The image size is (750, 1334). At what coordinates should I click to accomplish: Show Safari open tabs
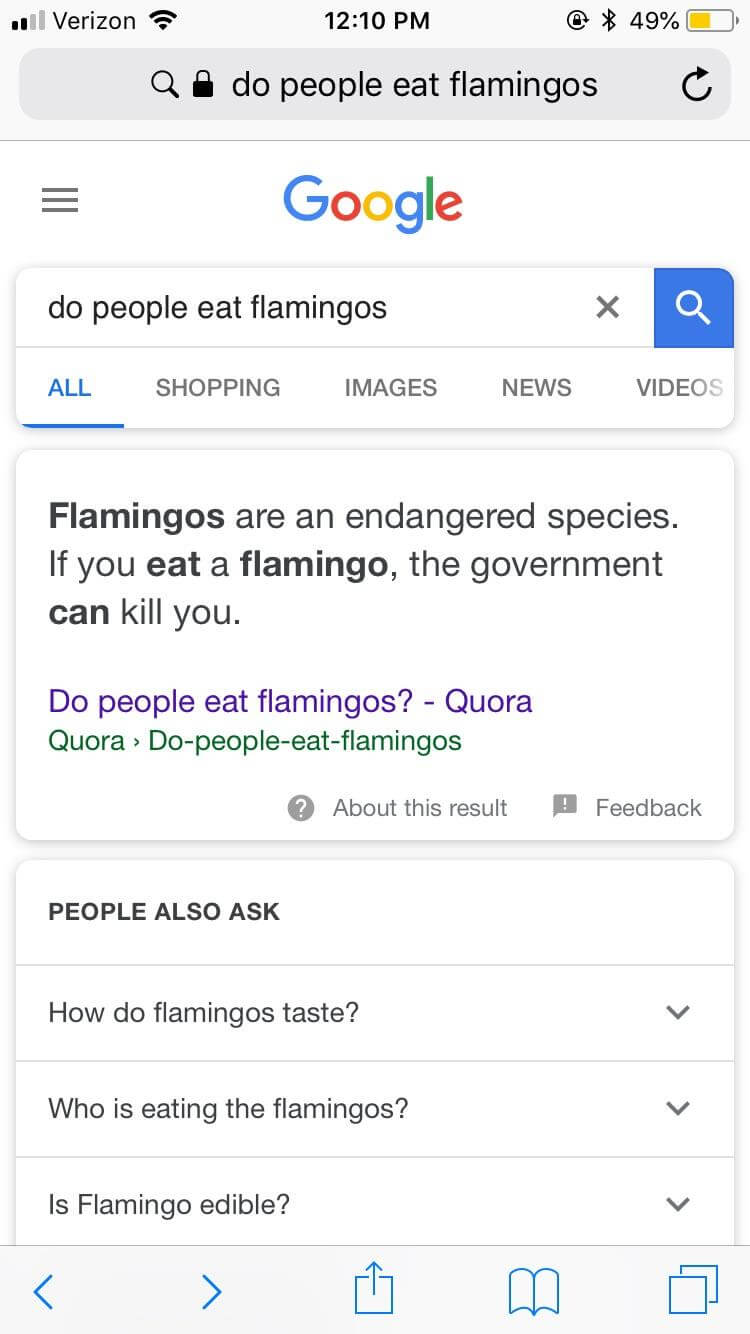click(x=692, y=1289)
